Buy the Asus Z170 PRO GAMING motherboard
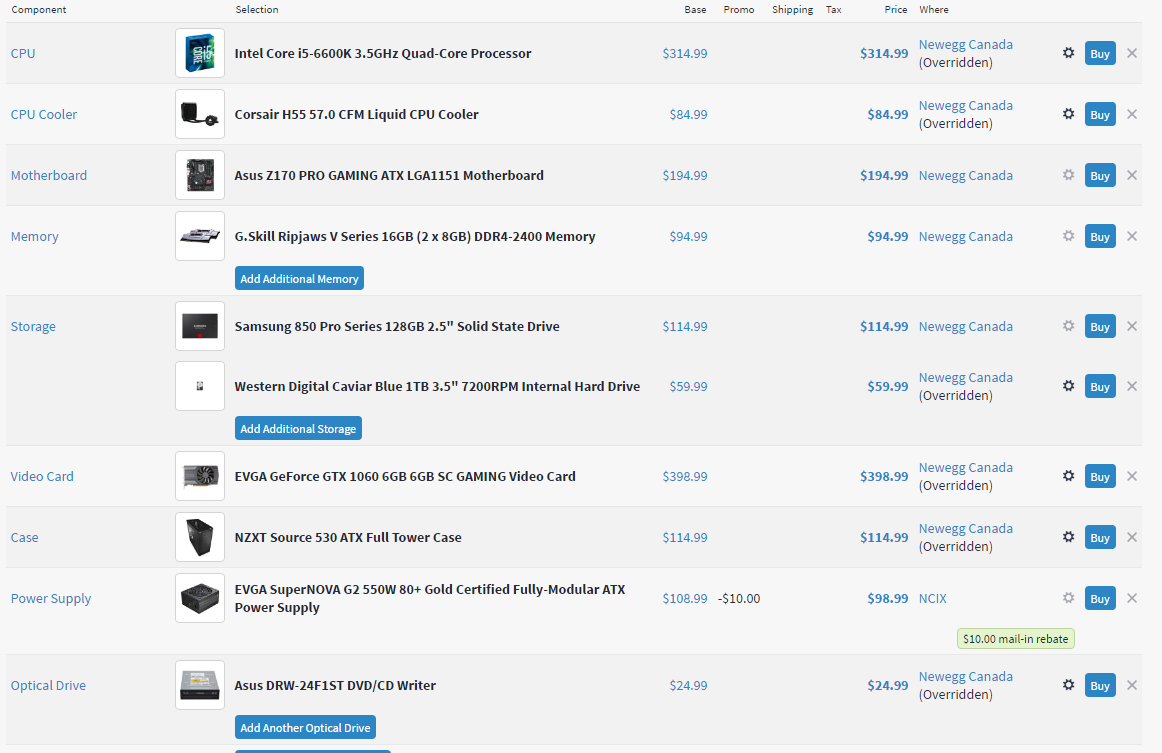Viewport: 1162px width, 753px height. 1100,176
